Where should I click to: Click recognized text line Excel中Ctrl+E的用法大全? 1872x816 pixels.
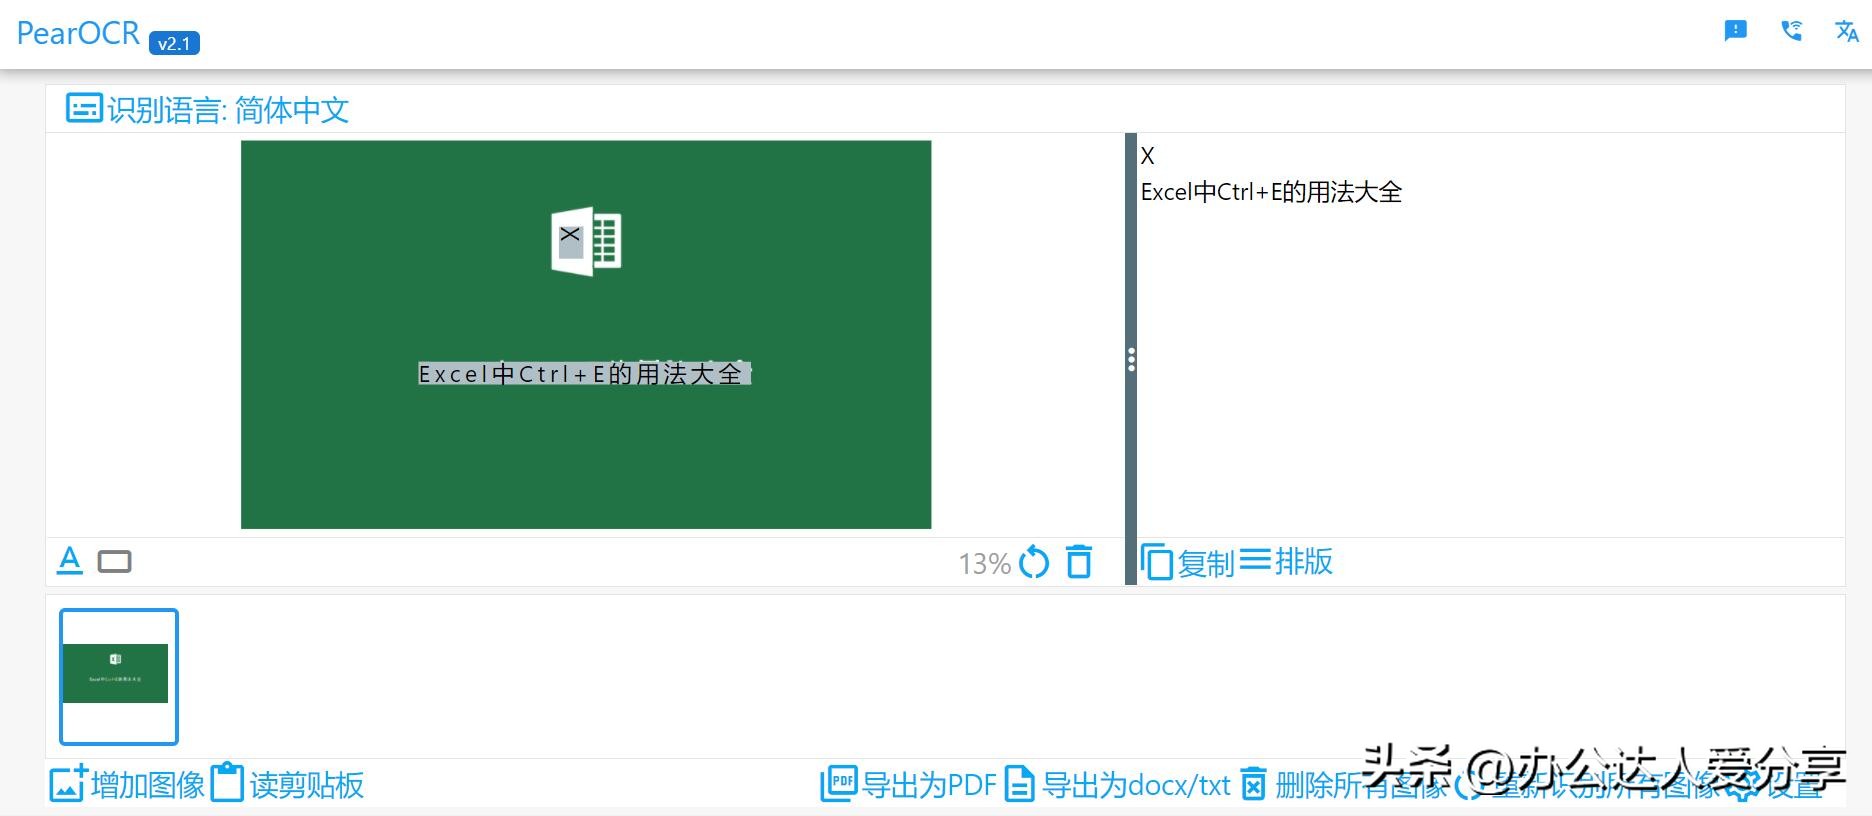coord(1271,192)
